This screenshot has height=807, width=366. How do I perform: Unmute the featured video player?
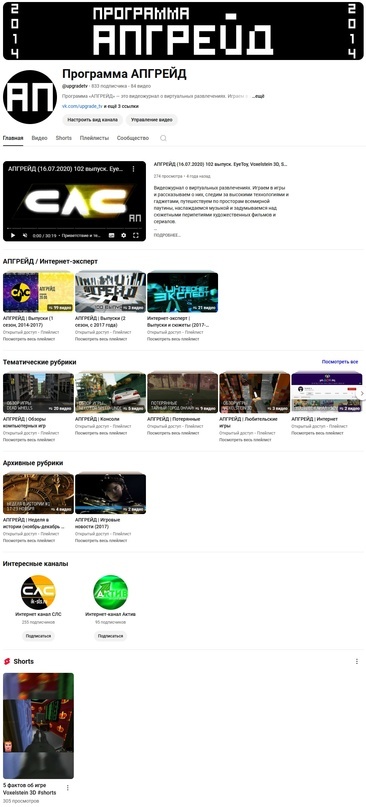[25, 235]
